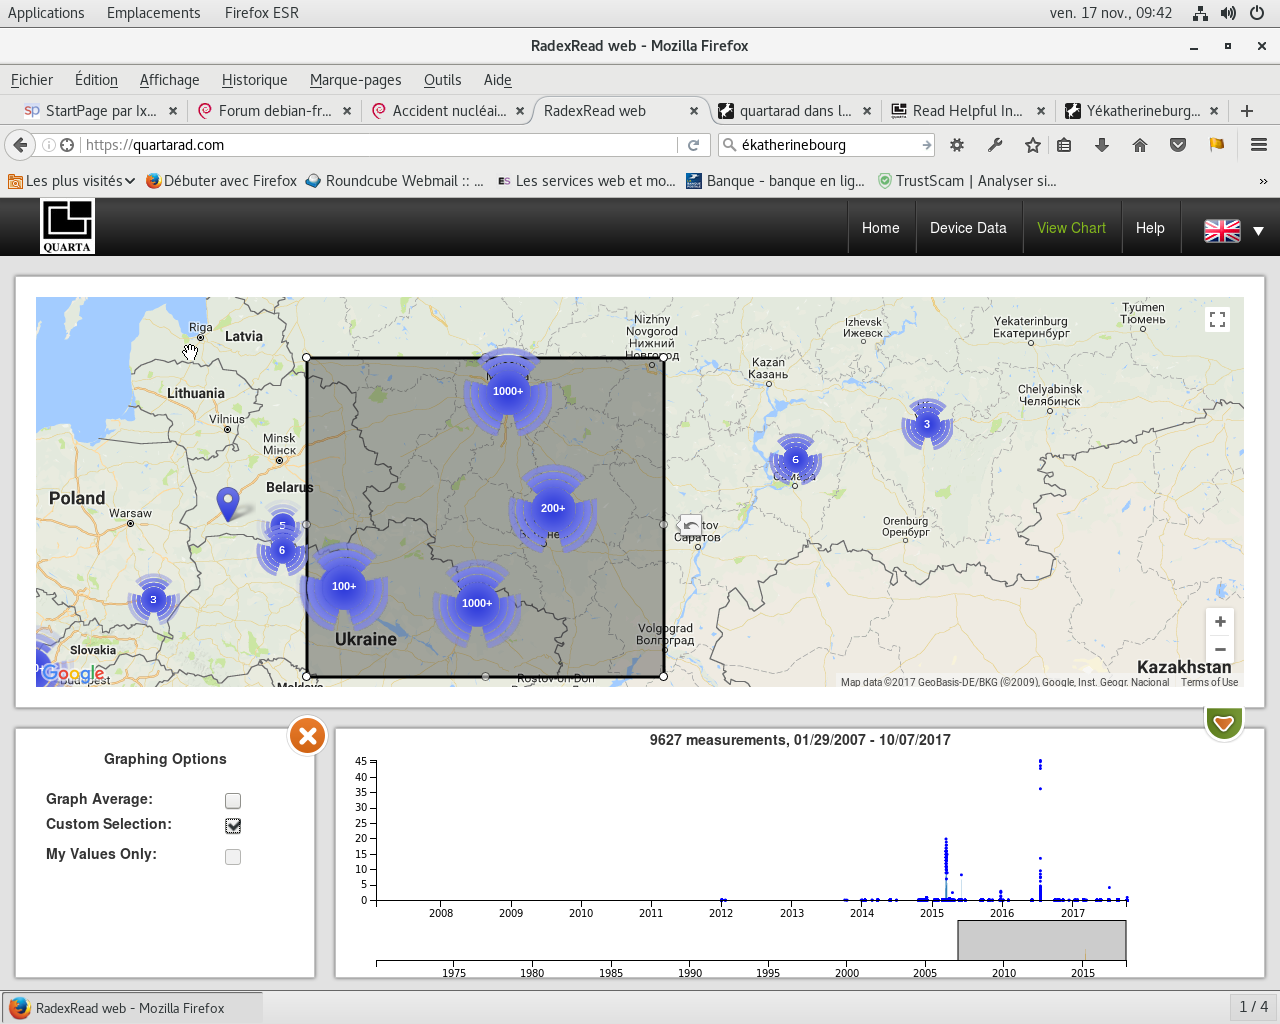
Task: Open the Fichier menu
Action: tap(32, 80)
